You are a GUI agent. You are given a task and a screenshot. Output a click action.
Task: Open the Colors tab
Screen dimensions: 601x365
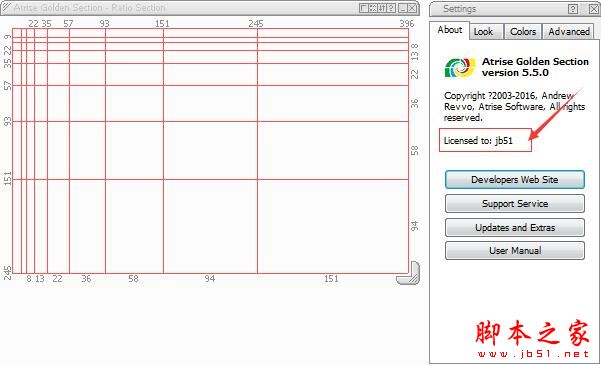(523, 31)
